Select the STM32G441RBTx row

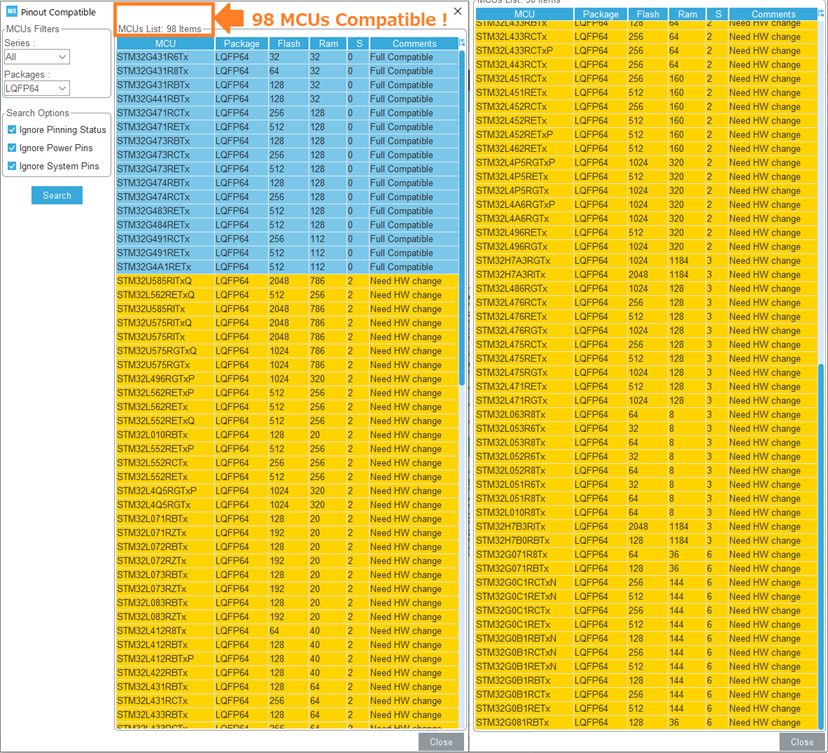287,99
